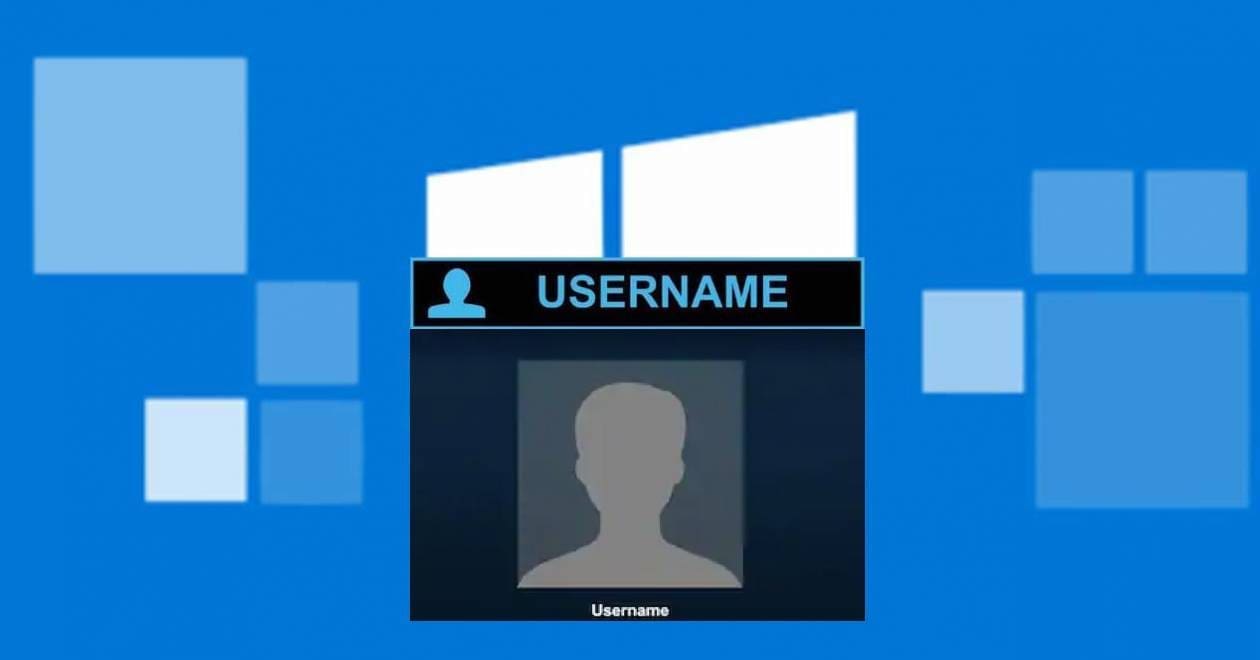Click the blue user silhouette icon
Screen dimensions: 1260x660
[456, 294]
